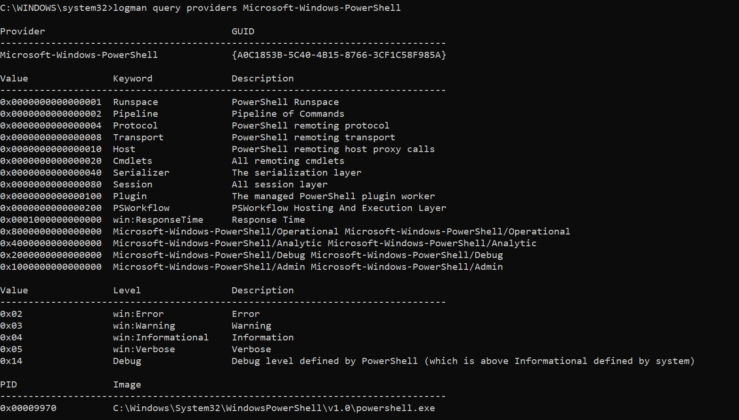
Task: Click the Pipeline keyword row
Action: 135,113
